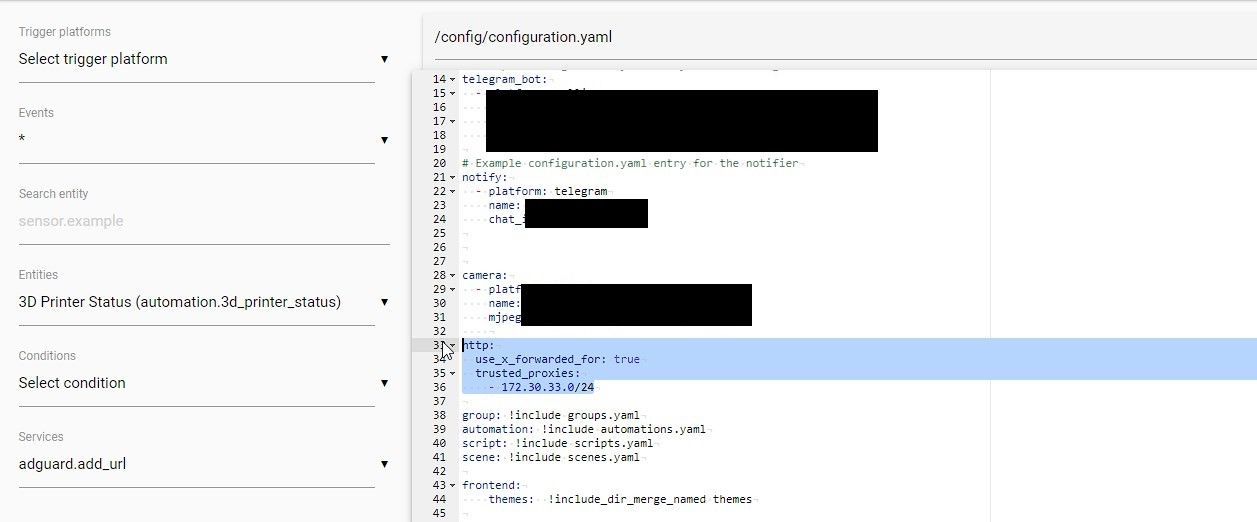Click 'themes: !include_dir_merge_named themes' line

click(620, 499)
